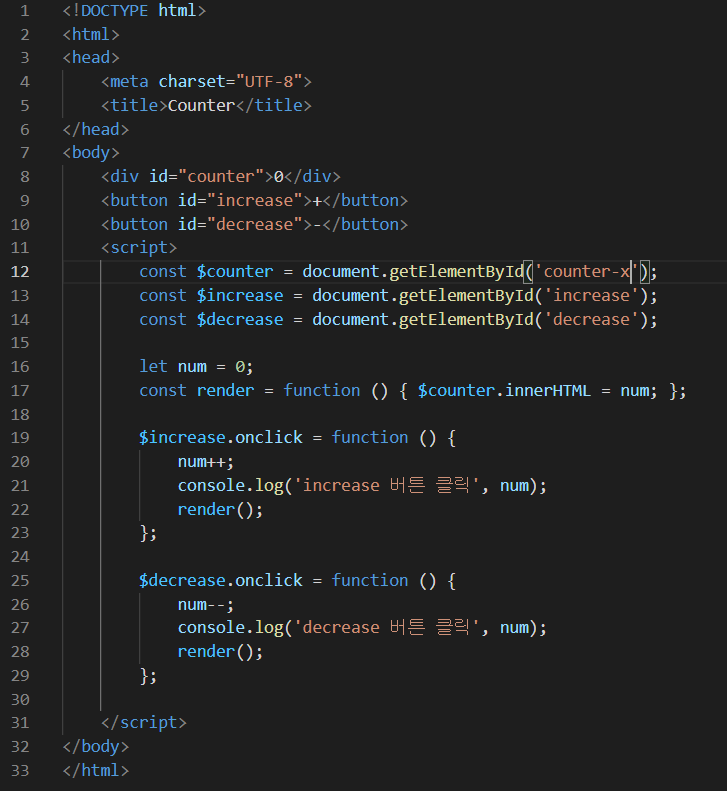727x791 pixels.
Task: Click the num++; statement
Action: click(206, 462)
